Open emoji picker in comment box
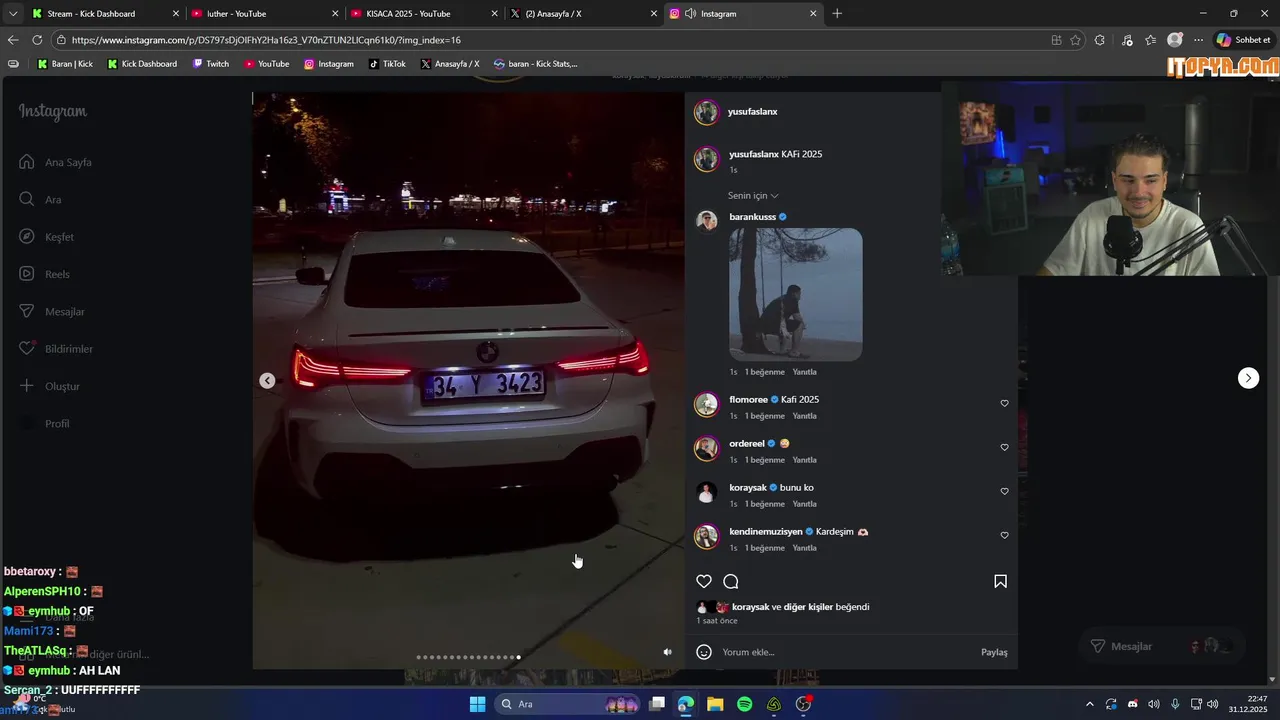 (704, 652)
